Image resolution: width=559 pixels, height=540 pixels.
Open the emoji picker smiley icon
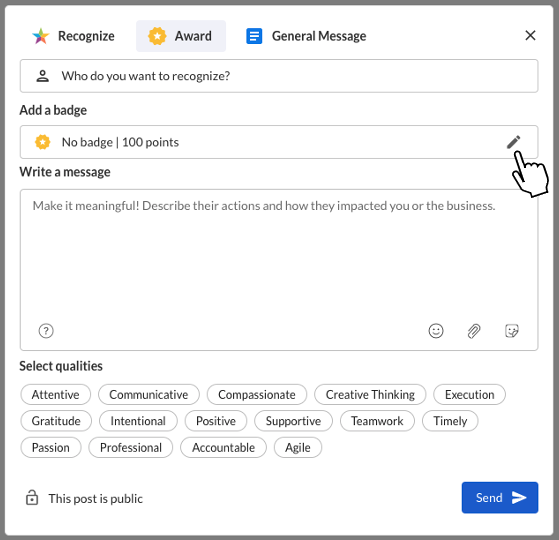pyautogui.click(x=436, y=331)
